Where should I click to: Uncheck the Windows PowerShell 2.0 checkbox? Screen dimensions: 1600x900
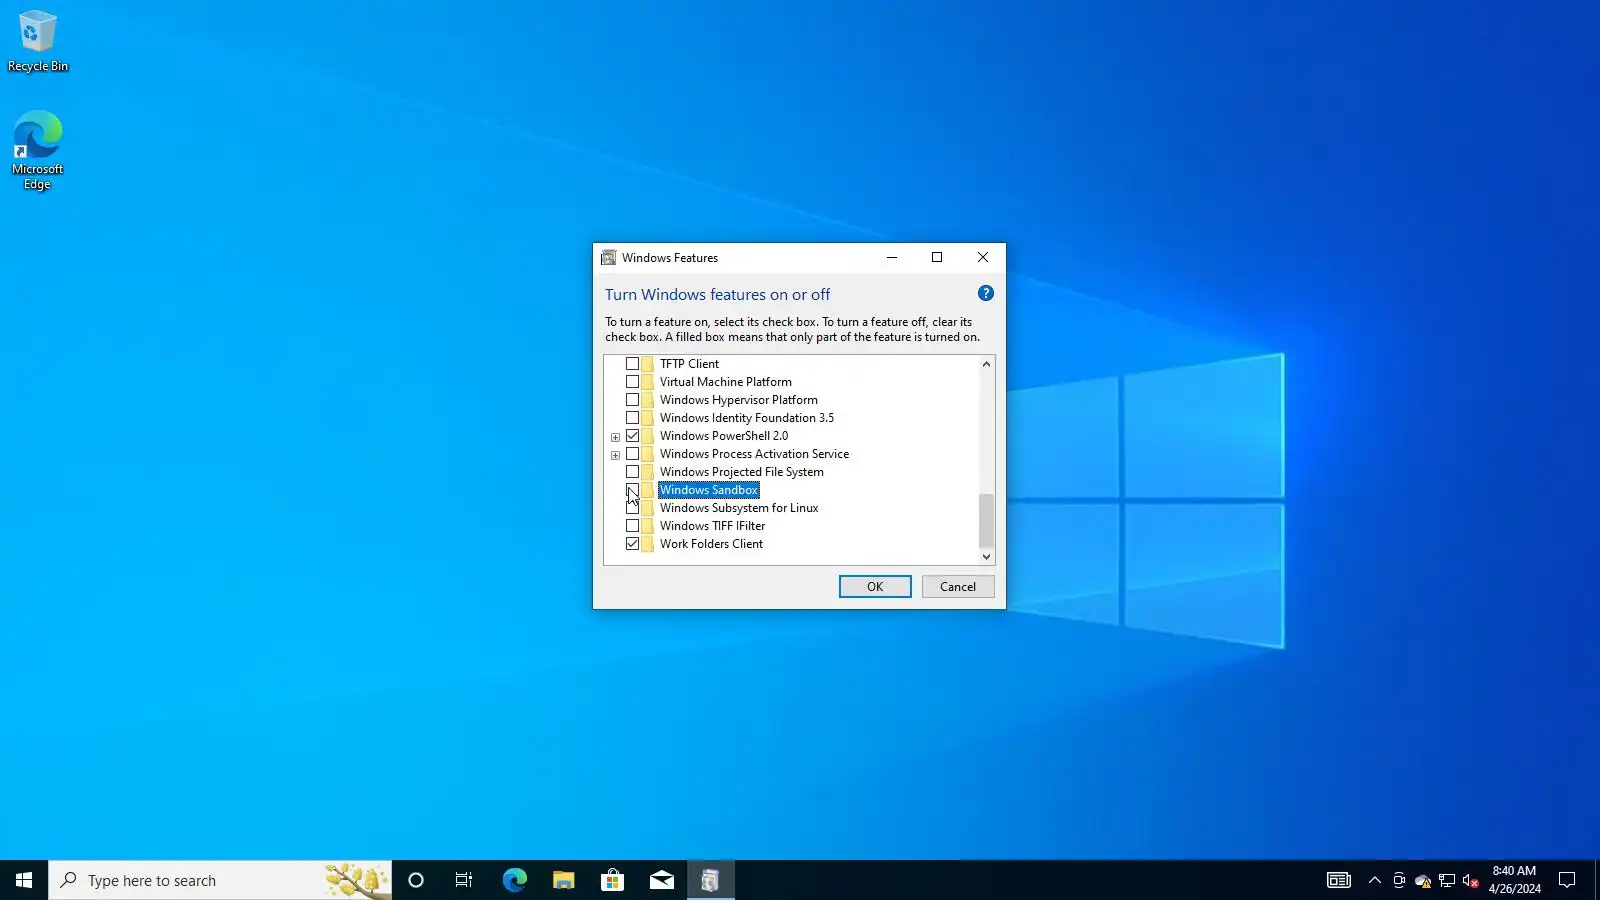[632, 436]
